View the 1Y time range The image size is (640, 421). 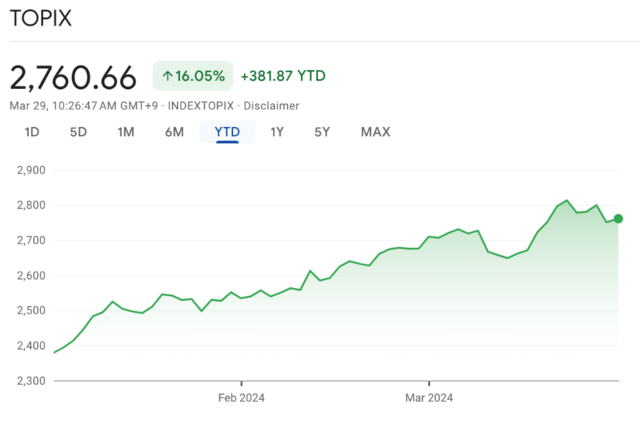tap(277, 132)
